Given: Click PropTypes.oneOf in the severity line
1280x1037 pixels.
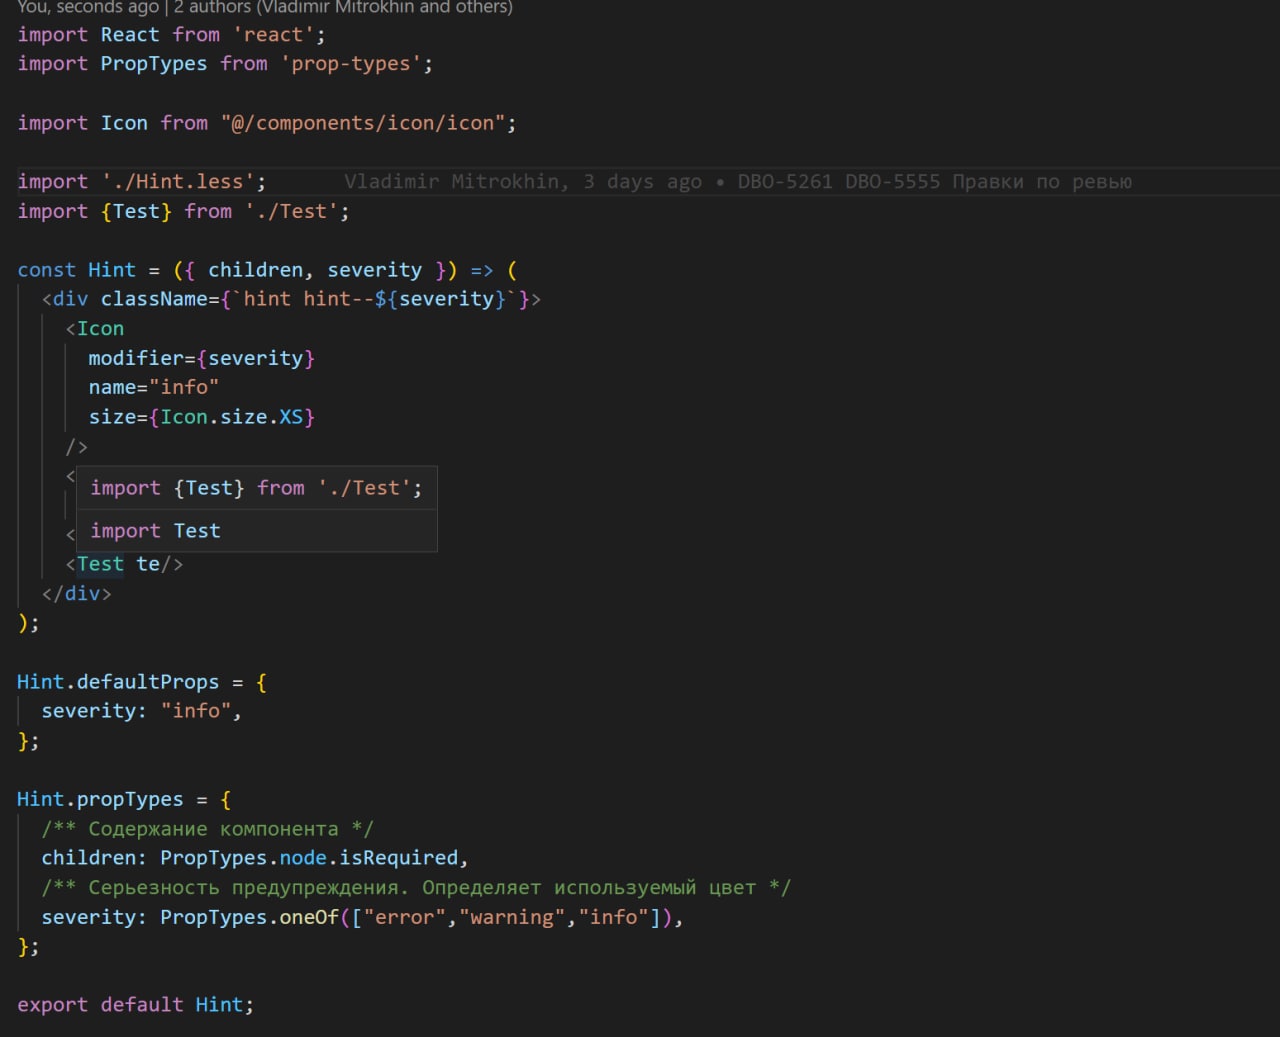Looking at the screenshot, I should pos(249,917).
